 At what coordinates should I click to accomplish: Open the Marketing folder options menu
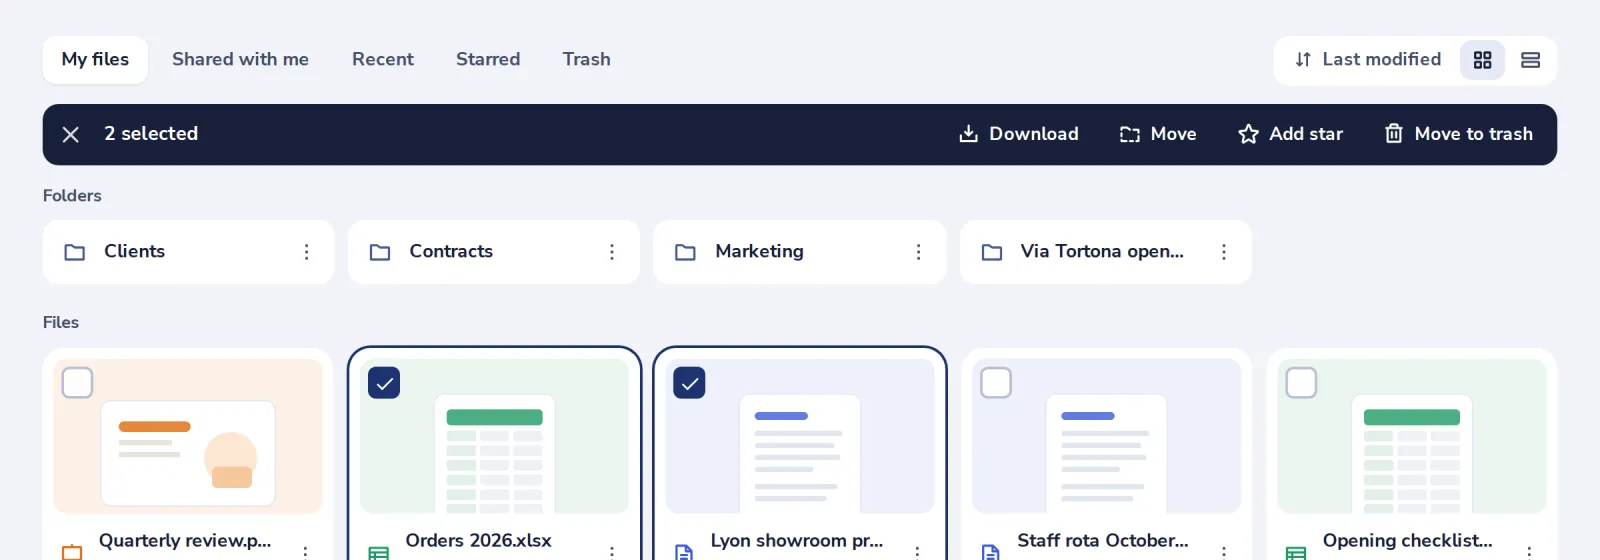coord(918,252)
